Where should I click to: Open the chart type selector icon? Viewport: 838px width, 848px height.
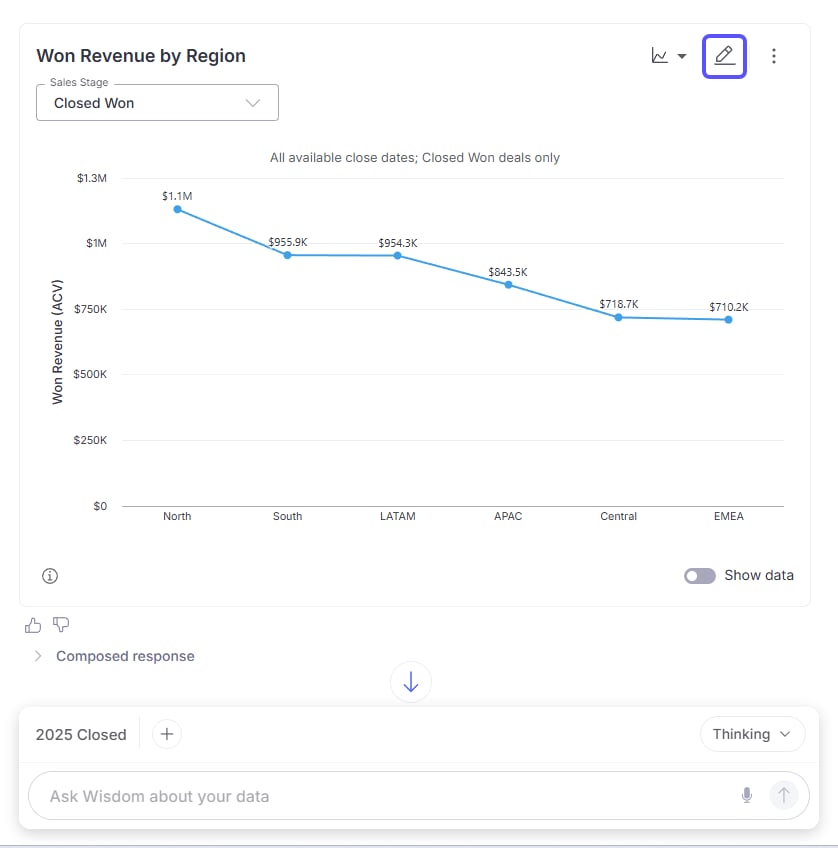tap(660, 56)
